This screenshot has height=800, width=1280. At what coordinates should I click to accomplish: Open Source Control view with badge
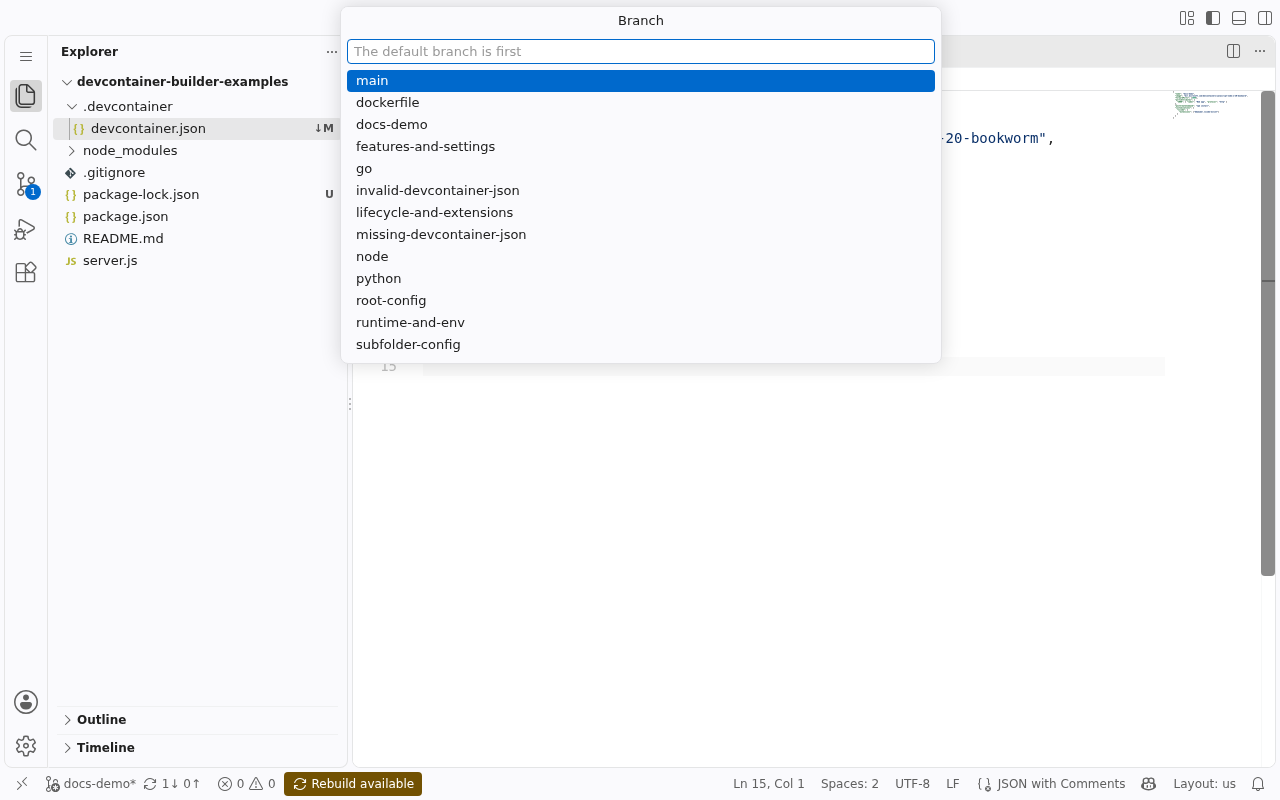pyautogui.click(x=26, y=184)
